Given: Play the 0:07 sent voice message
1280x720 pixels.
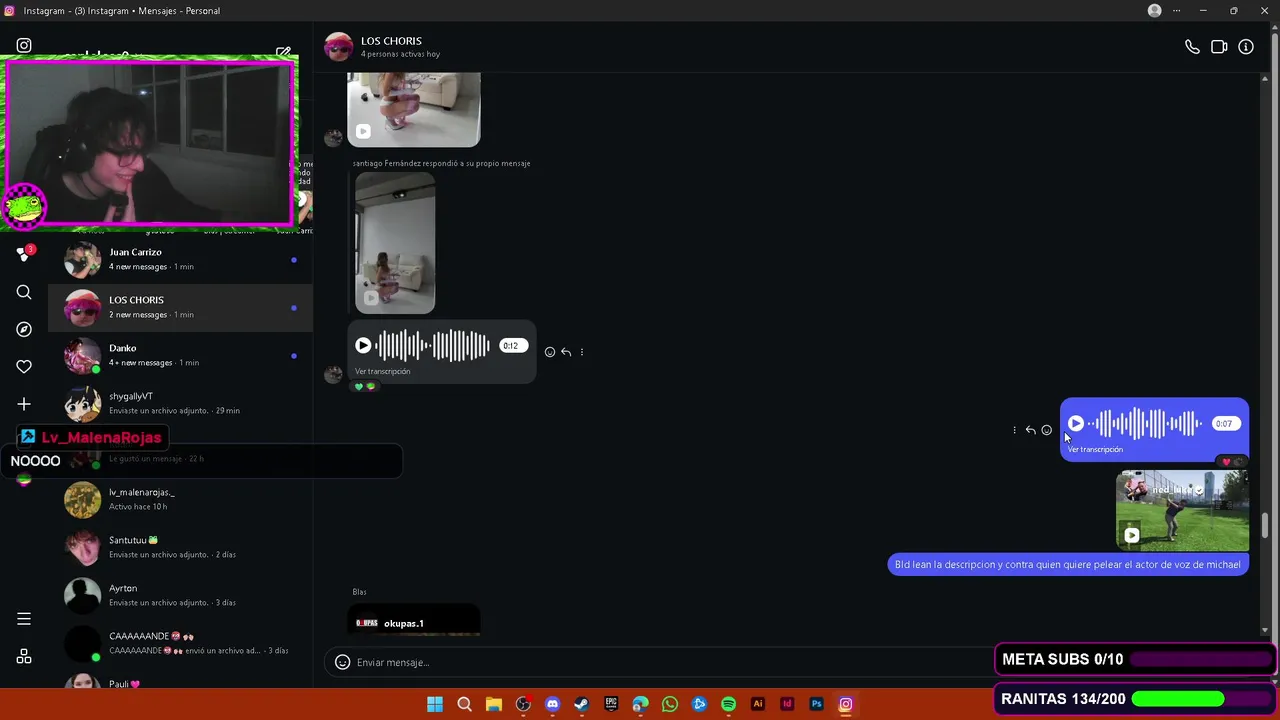Looking at the screenshot, I should click(1076, 423).
